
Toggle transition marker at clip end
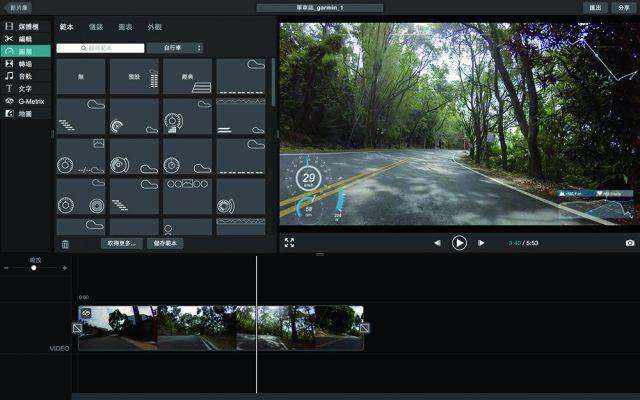[x=364, y=328]
